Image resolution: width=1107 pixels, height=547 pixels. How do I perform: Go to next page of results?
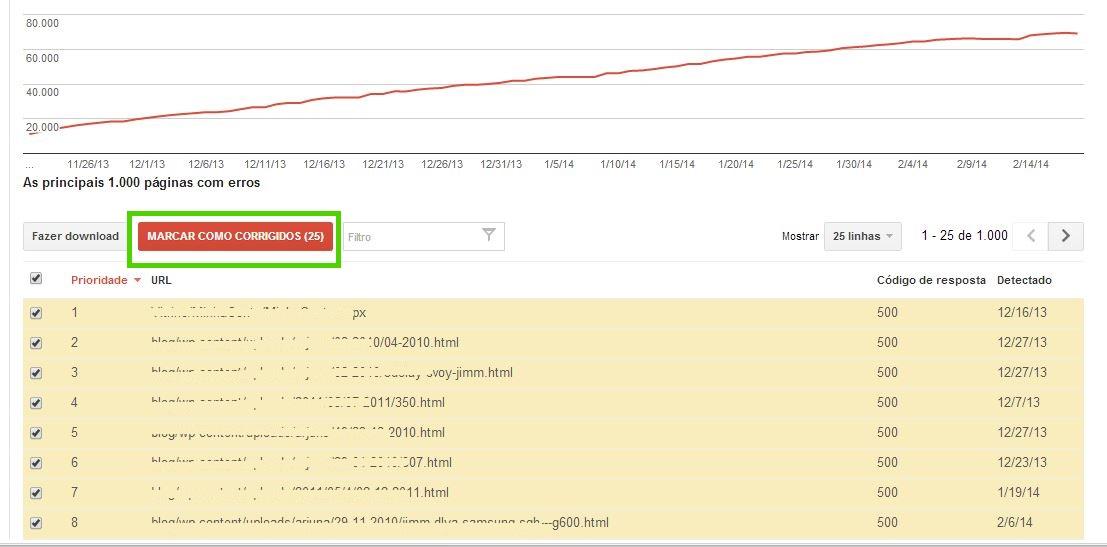pyautogui.click(x=1066, y=236)
